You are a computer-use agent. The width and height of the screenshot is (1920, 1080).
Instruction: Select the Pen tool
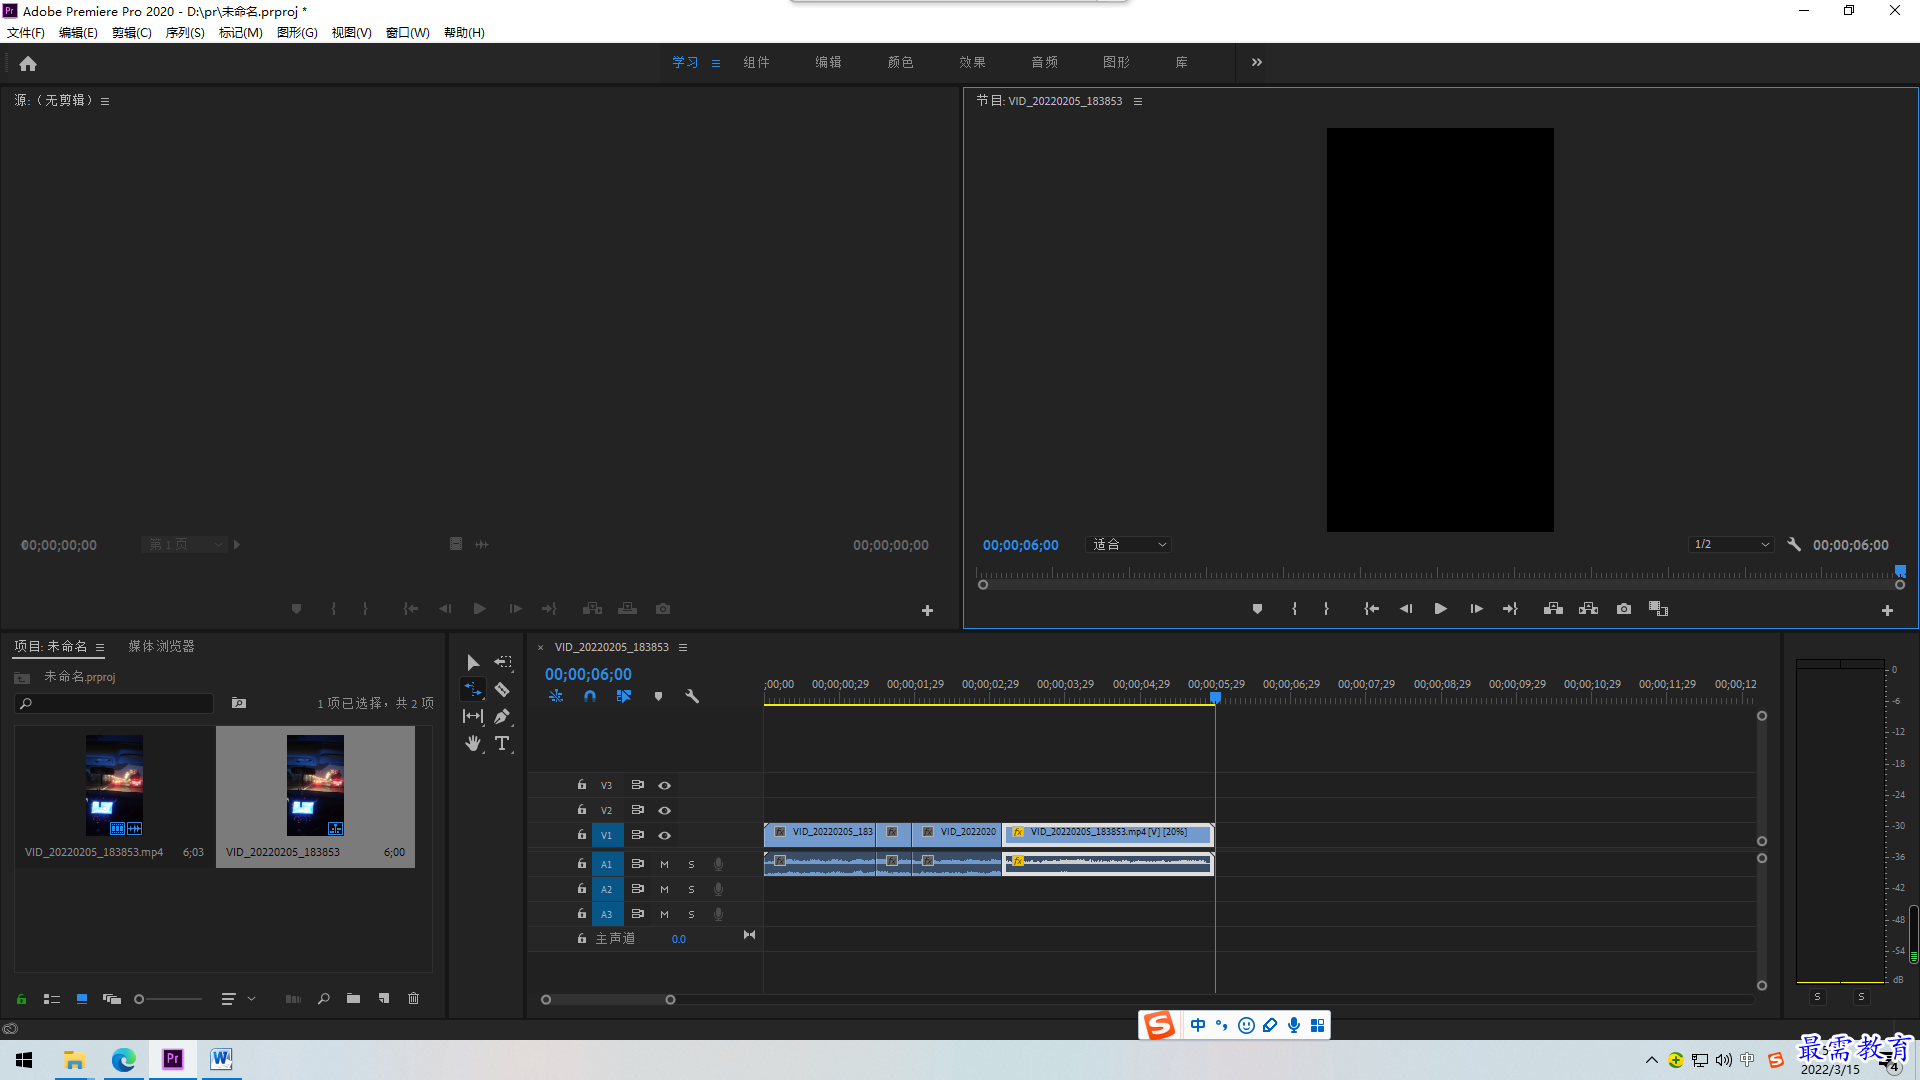(503, 716)
